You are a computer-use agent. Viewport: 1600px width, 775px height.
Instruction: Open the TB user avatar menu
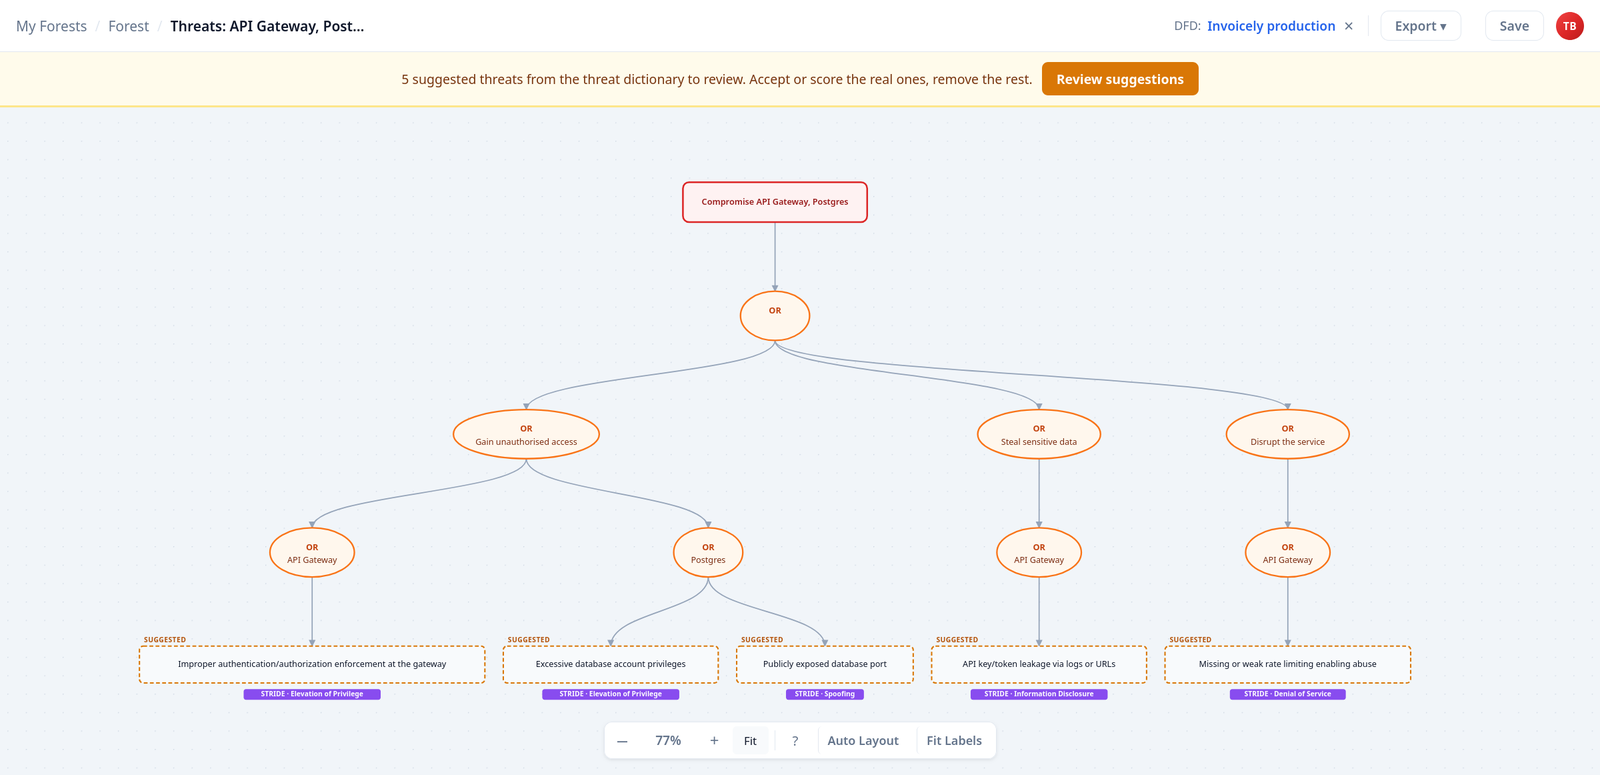1570,26
